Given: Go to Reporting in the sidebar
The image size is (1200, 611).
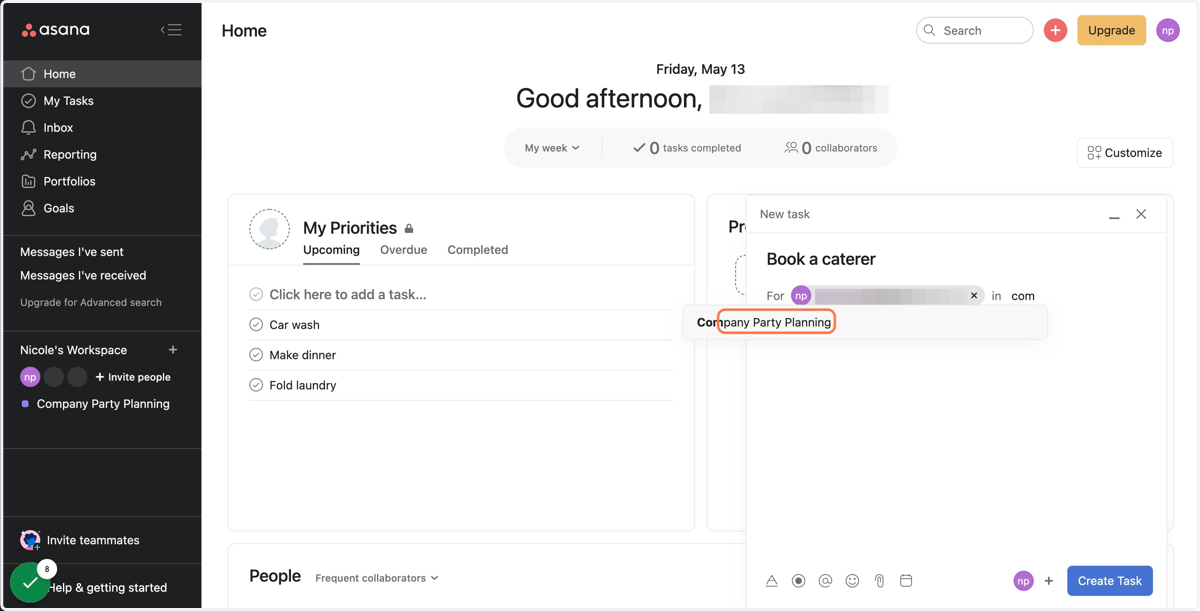Looking at the screenshot, I should (101, 155).
